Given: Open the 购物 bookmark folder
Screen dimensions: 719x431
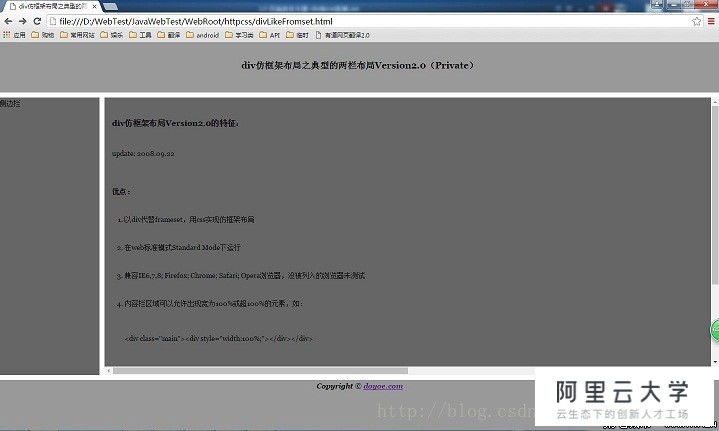Looking at the screenshot, I should click(x=43, y=35).
